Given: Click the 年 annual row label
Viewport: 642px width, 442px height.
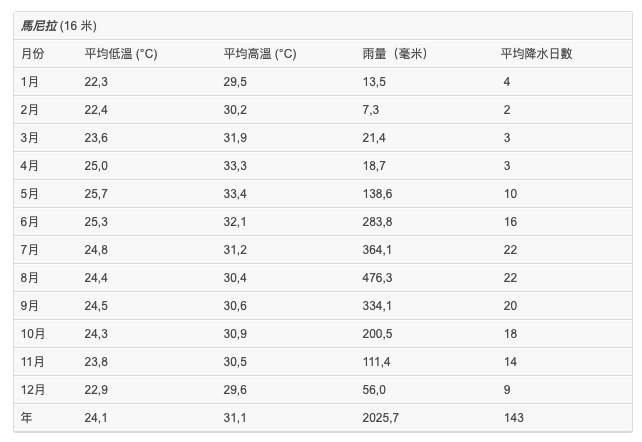Looking at the screenshot, I should click(26, 417).
